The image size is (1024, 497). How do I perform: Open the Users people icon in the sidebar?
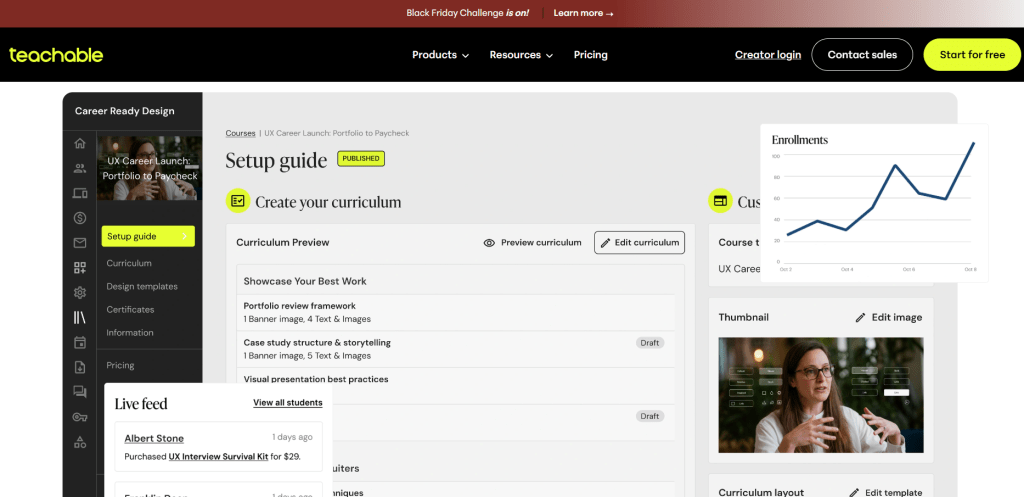pos(80,168)
